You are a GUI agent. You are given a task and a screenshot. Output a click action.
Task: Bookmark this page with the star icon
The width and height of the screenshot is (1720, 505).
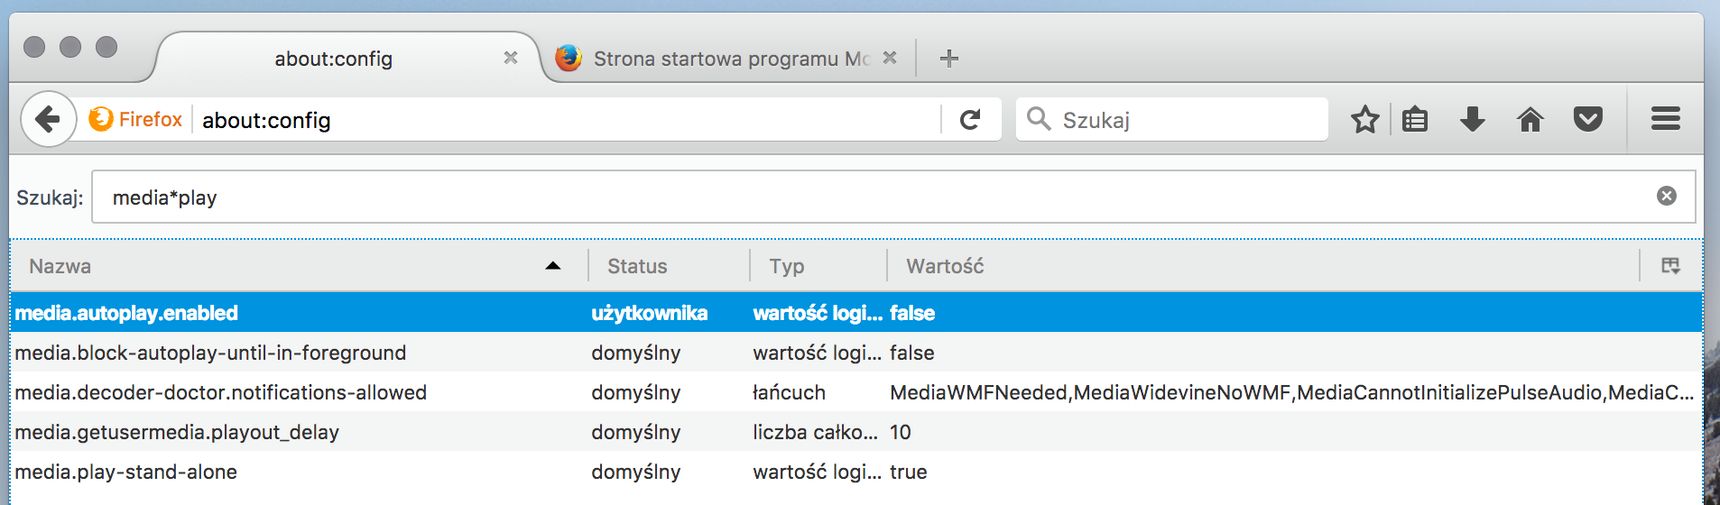click(x=1365, y=120)
